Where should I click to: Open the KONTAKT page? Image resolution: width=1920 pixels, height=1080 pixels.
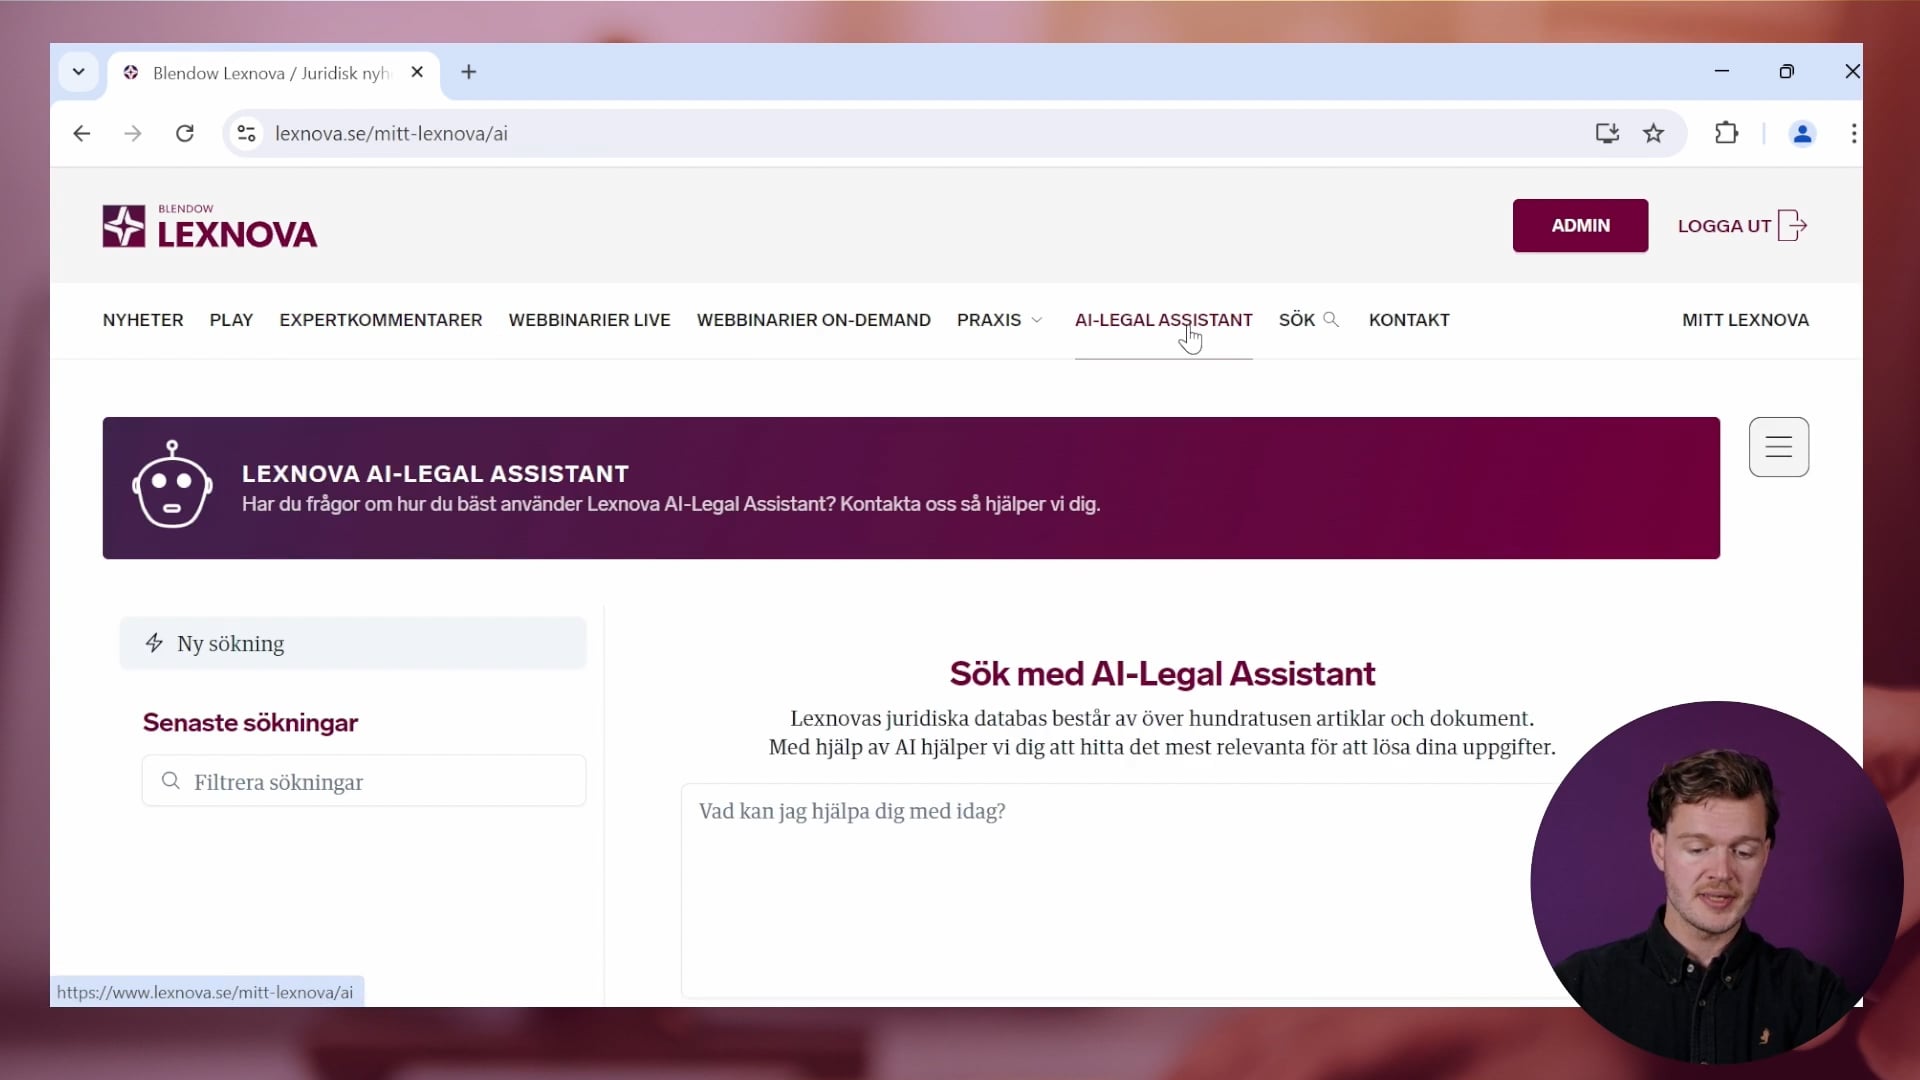[x=1409, y=320]
